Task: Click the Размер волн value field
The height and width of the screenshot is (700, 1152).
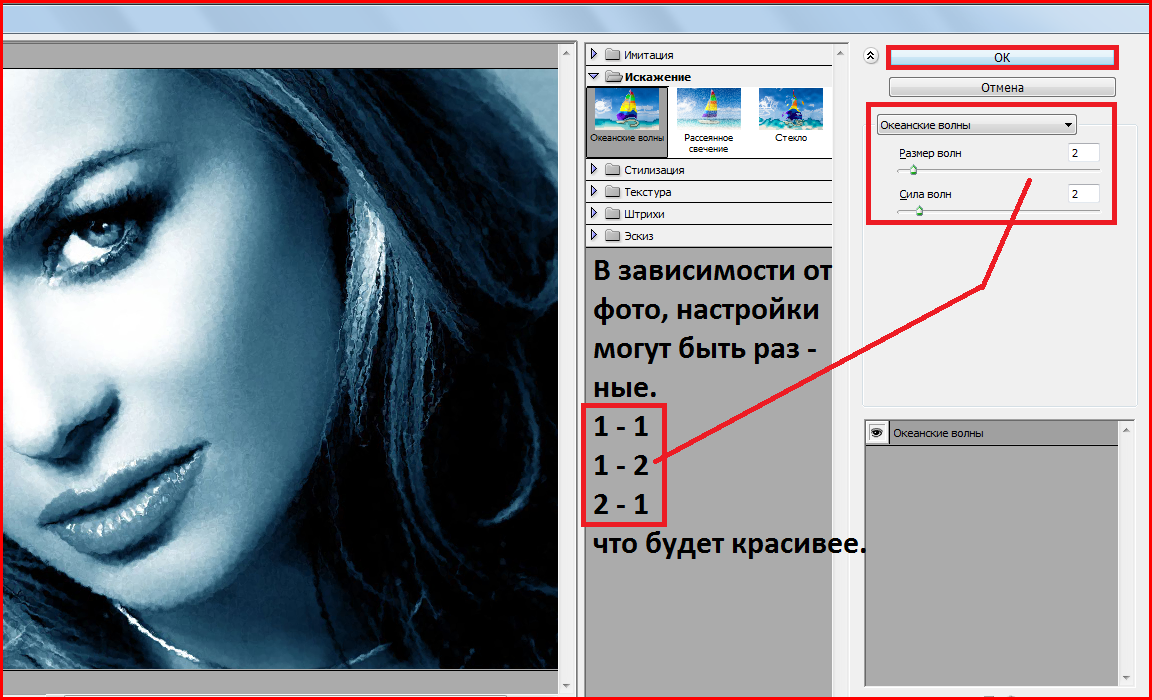Action: click(1084, 153)
